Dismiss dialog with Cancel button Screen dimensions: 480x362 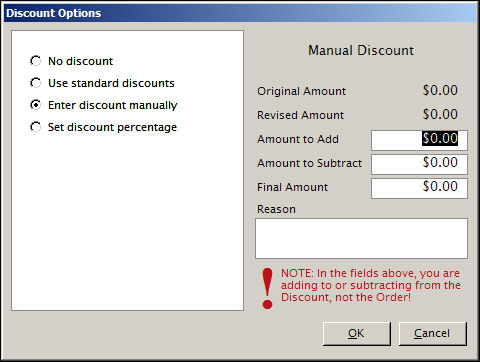pyautogui.click(x=432, y=333)
